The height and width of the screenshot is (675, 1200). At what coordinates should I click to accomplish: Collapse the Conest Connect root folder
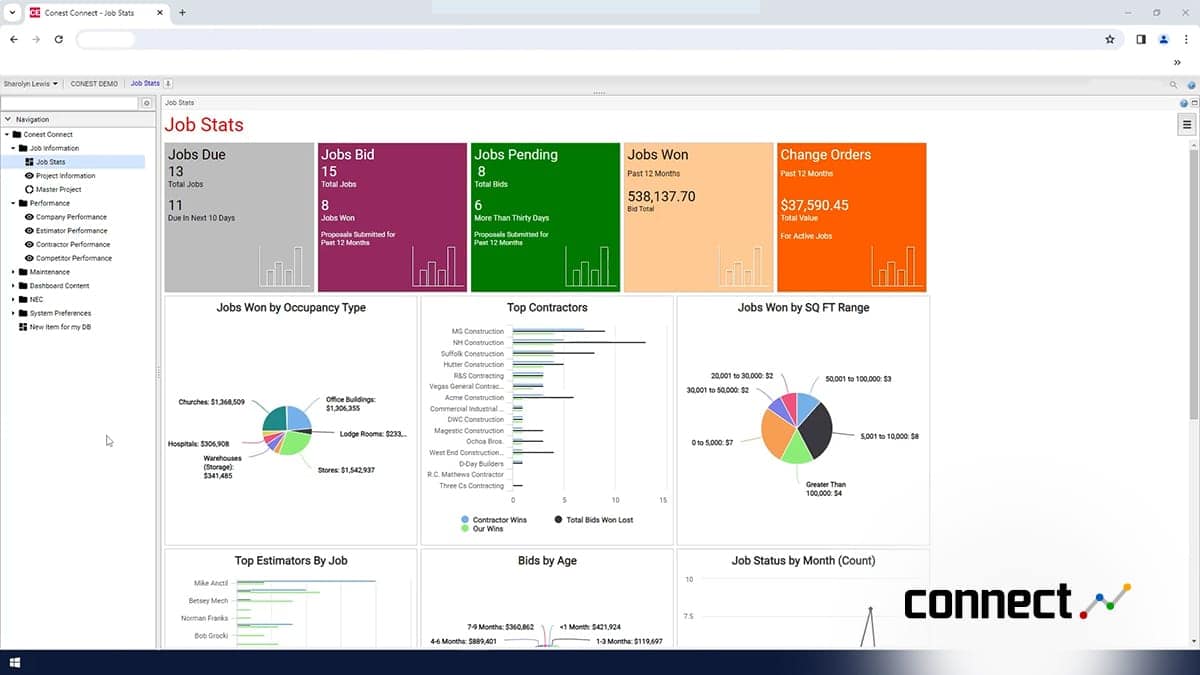pyautogui.click(x=7, y=134)
